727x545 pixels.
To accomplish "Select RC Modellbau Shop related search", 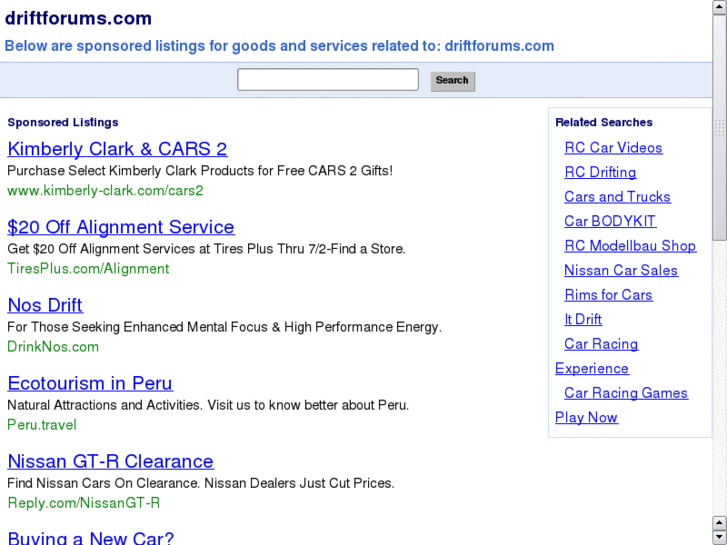I will coord(630,246).
